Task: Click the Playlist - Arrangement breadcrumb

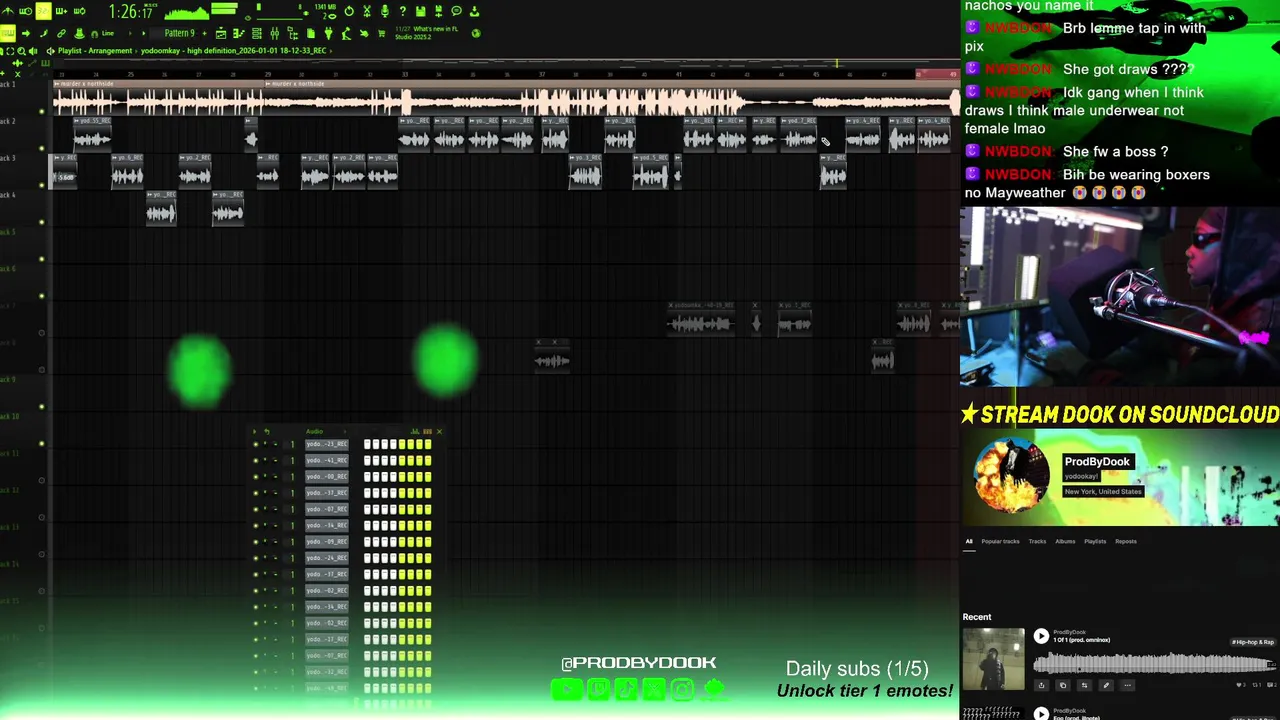Action: pyautogui.click(x=95, y=50)
